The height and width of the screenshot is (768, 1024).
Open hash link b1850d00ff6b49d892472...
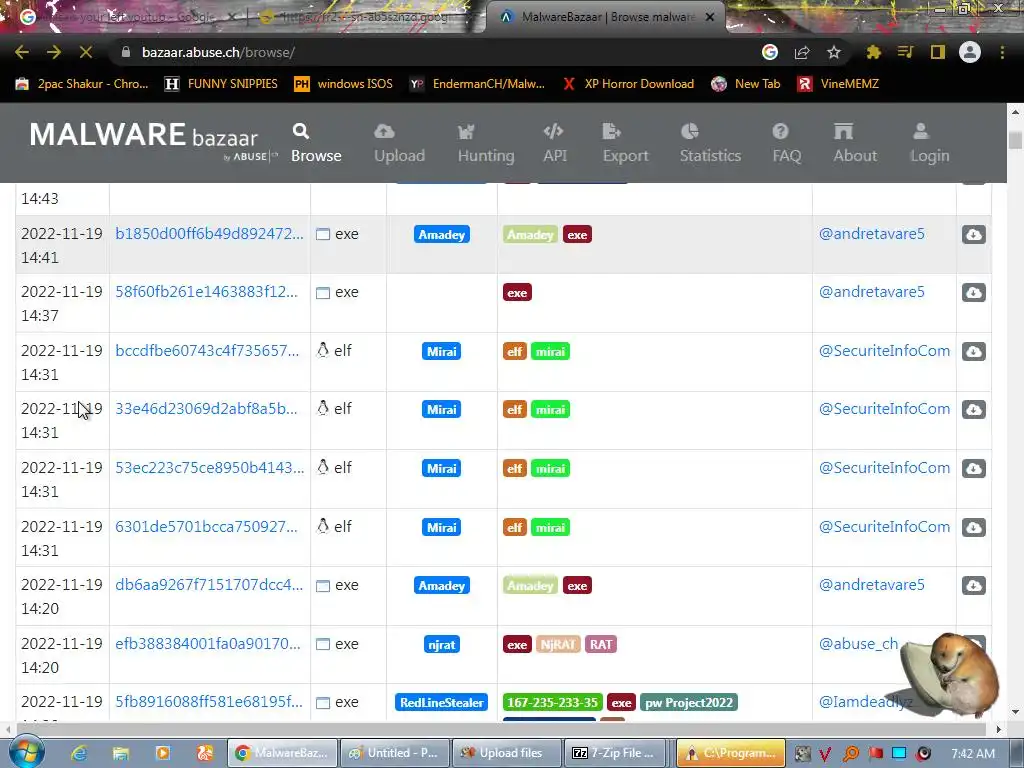[209, 234]
